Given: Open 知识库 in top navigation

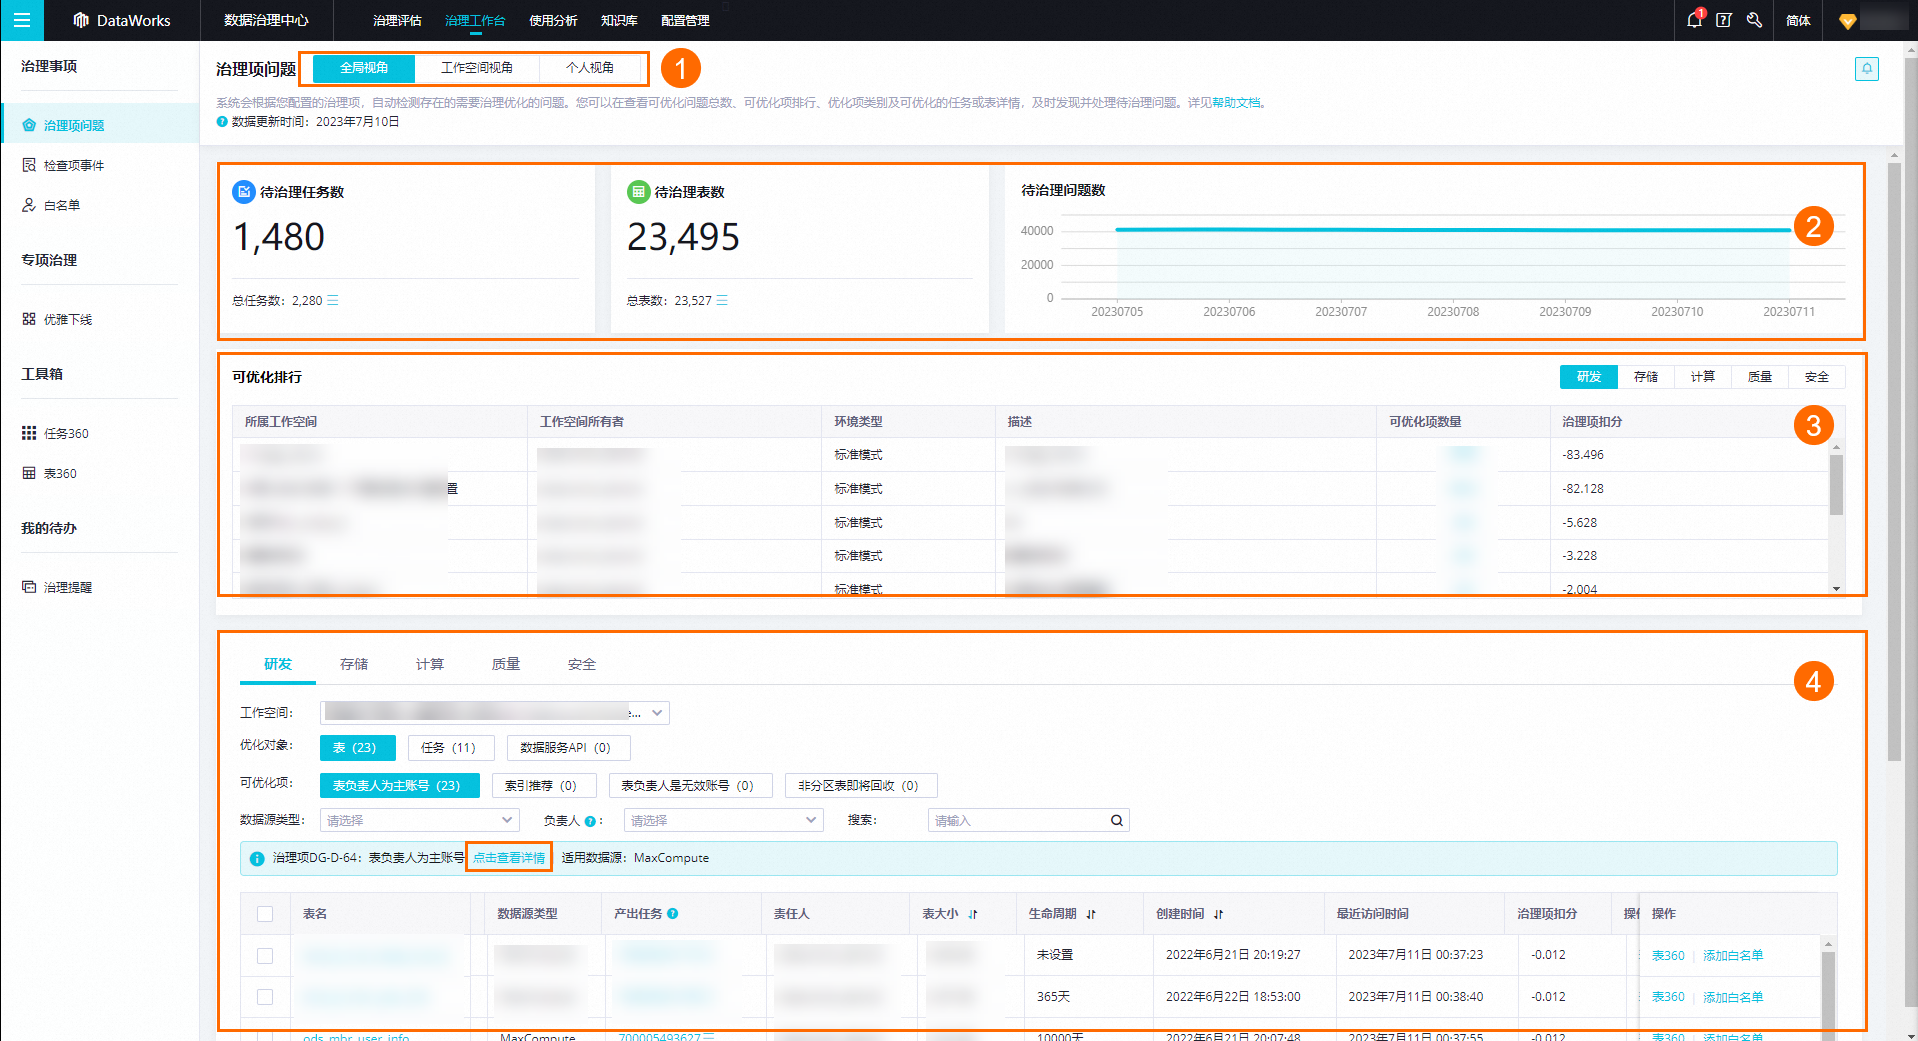Looking at the screenshot, I should (x=619, y=20).
